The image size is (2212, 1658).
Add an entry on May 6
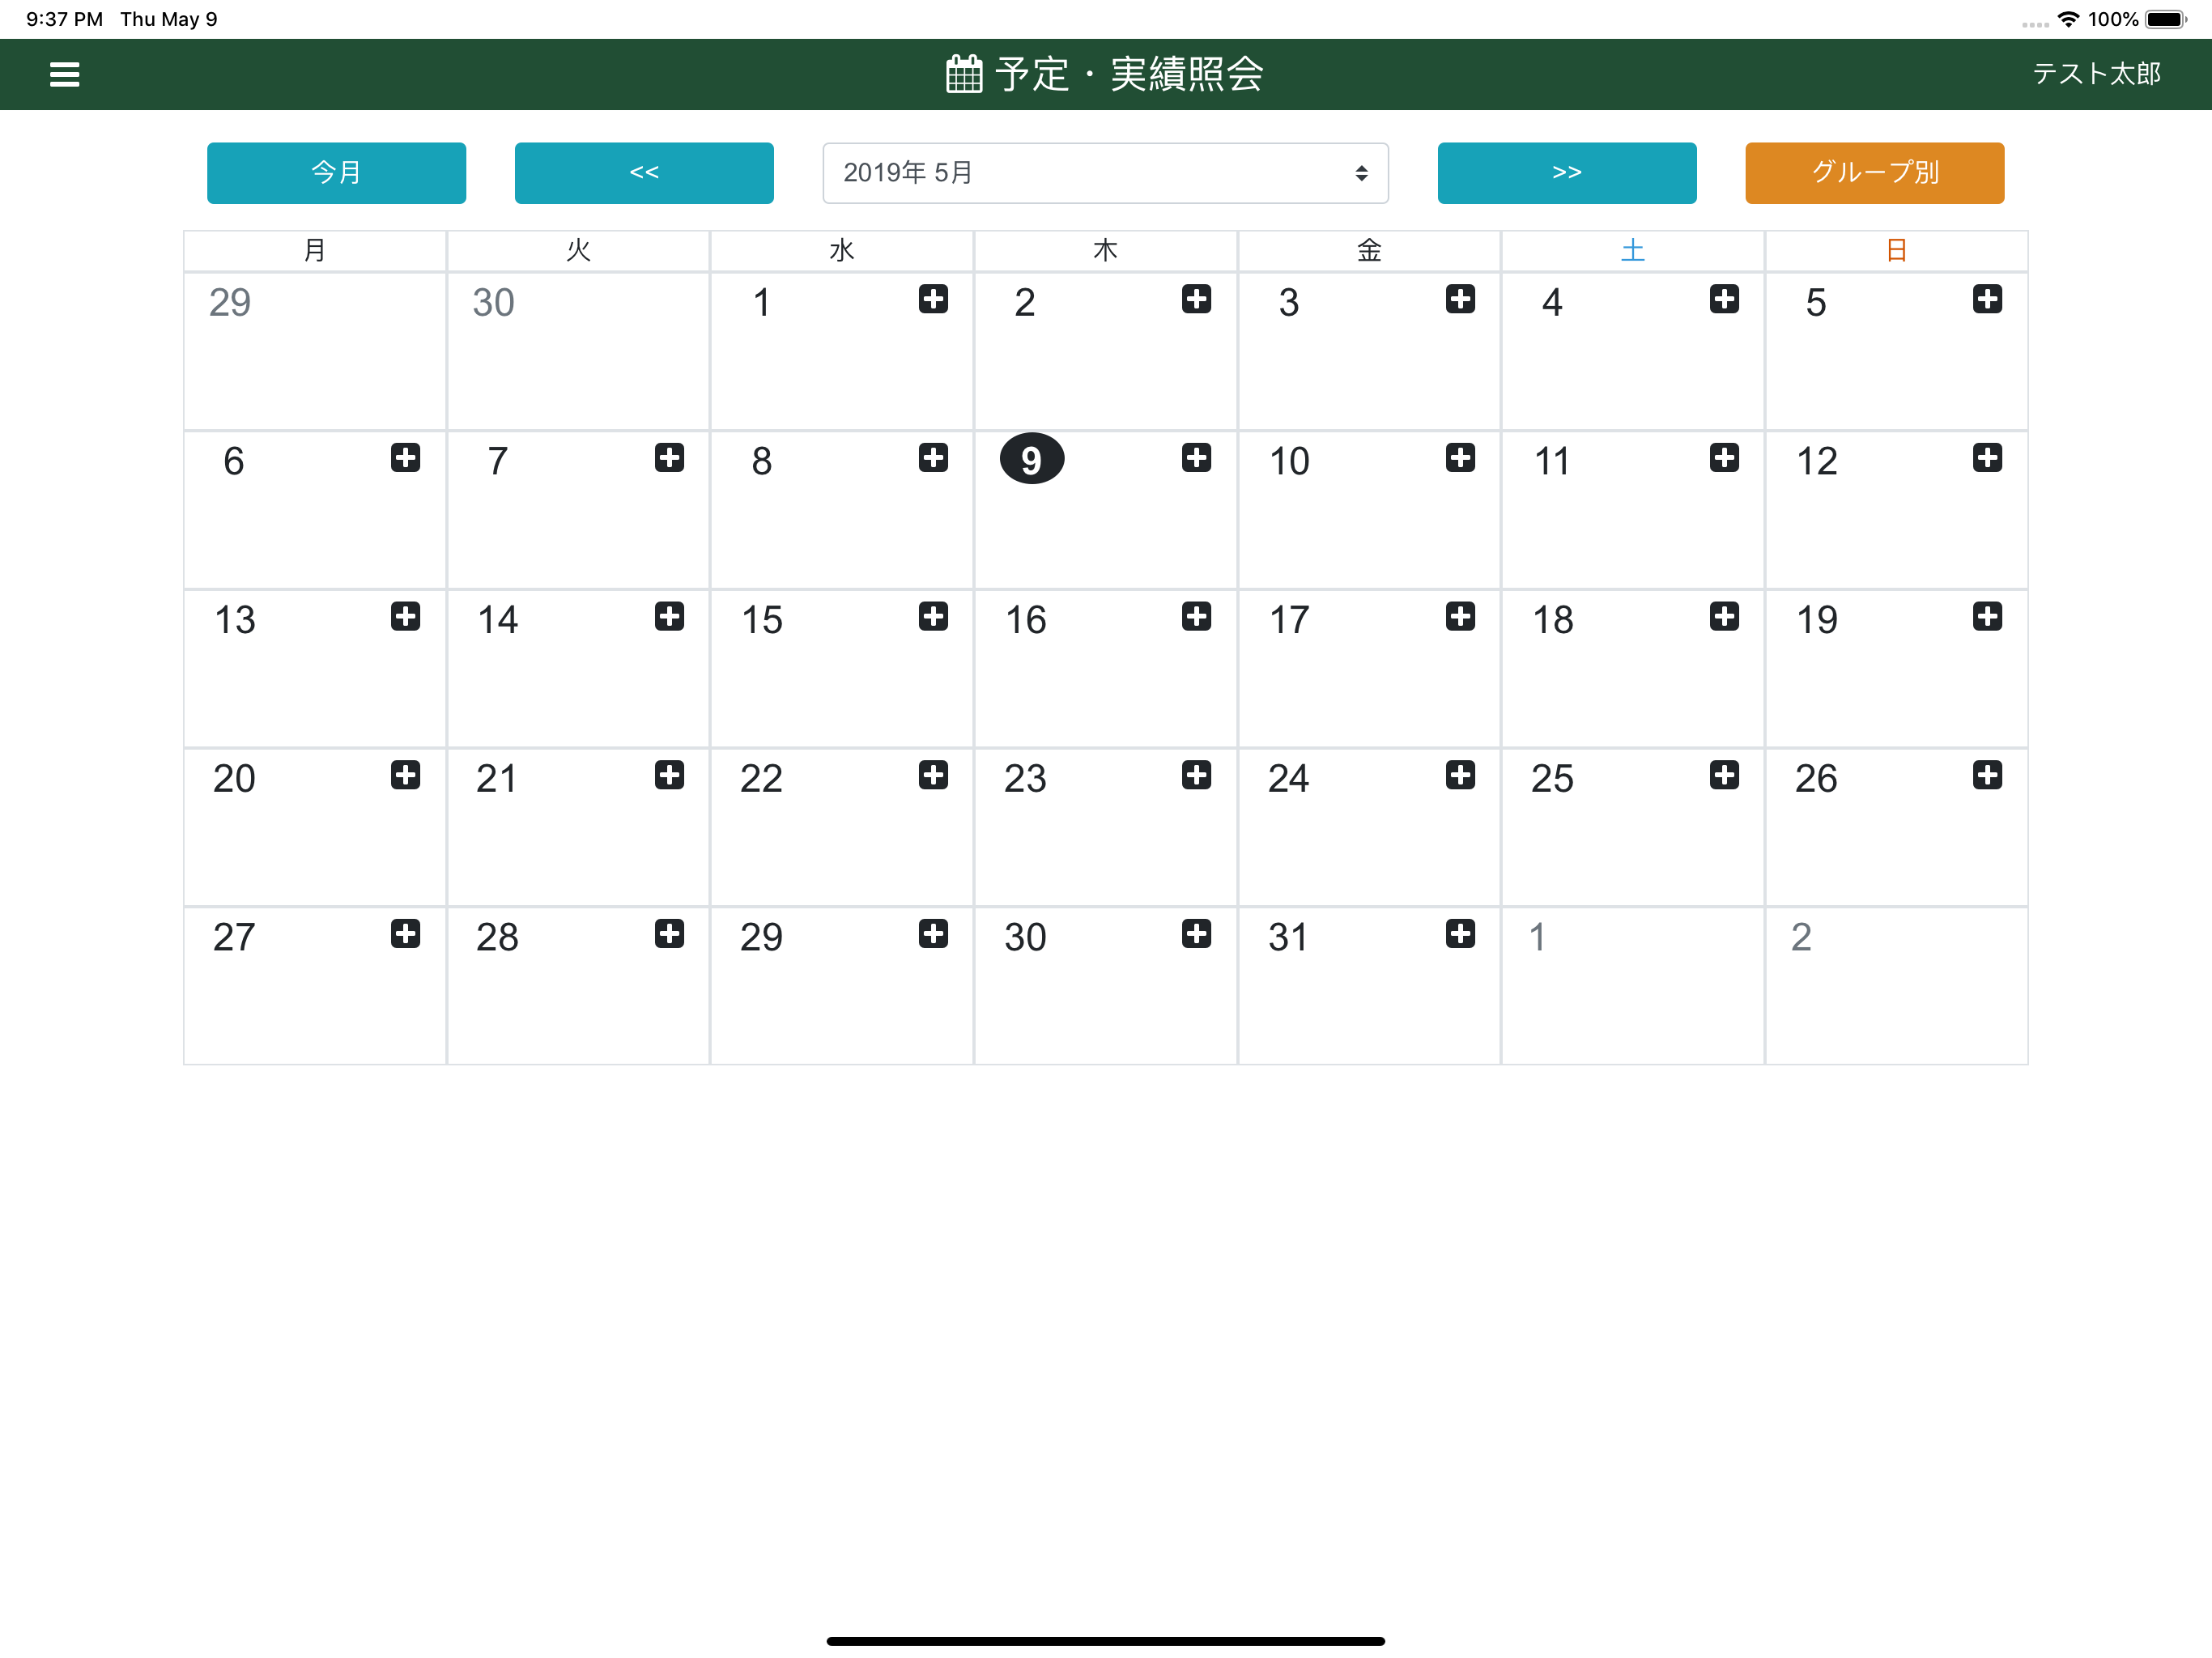(x=405, y=458)
